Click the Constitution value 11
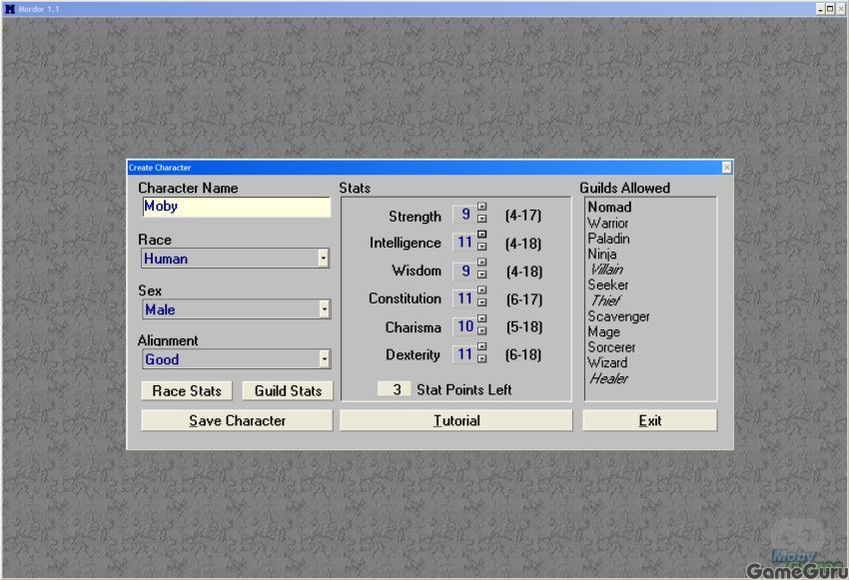This screenshot has height=580, width=849. (x=463, y=298)
